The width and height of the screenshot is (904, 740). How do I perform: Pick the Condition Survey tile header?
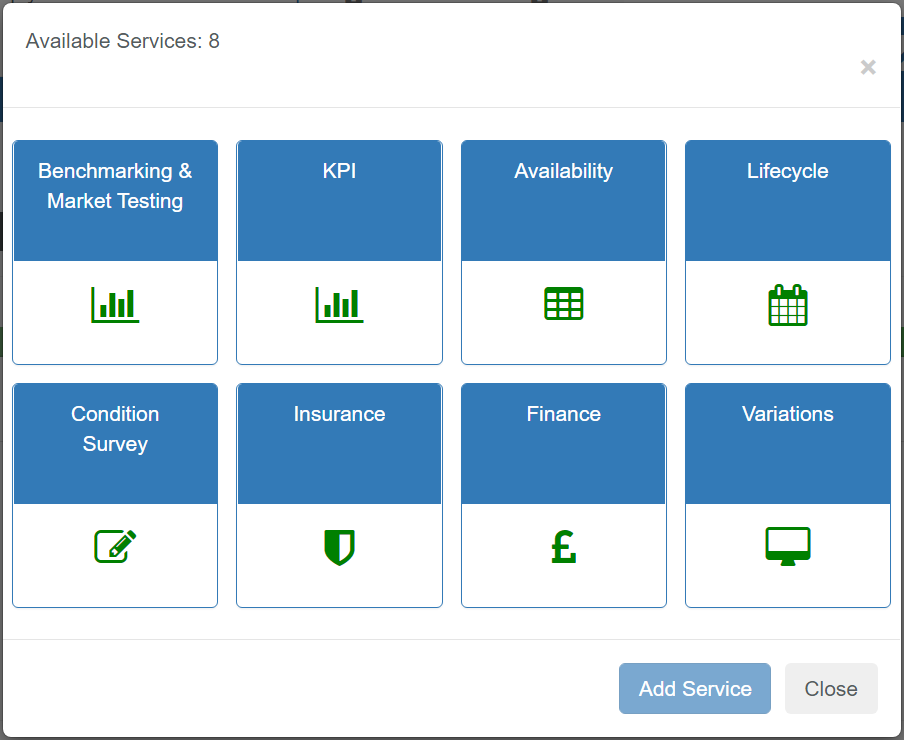[x=115, y=444]
